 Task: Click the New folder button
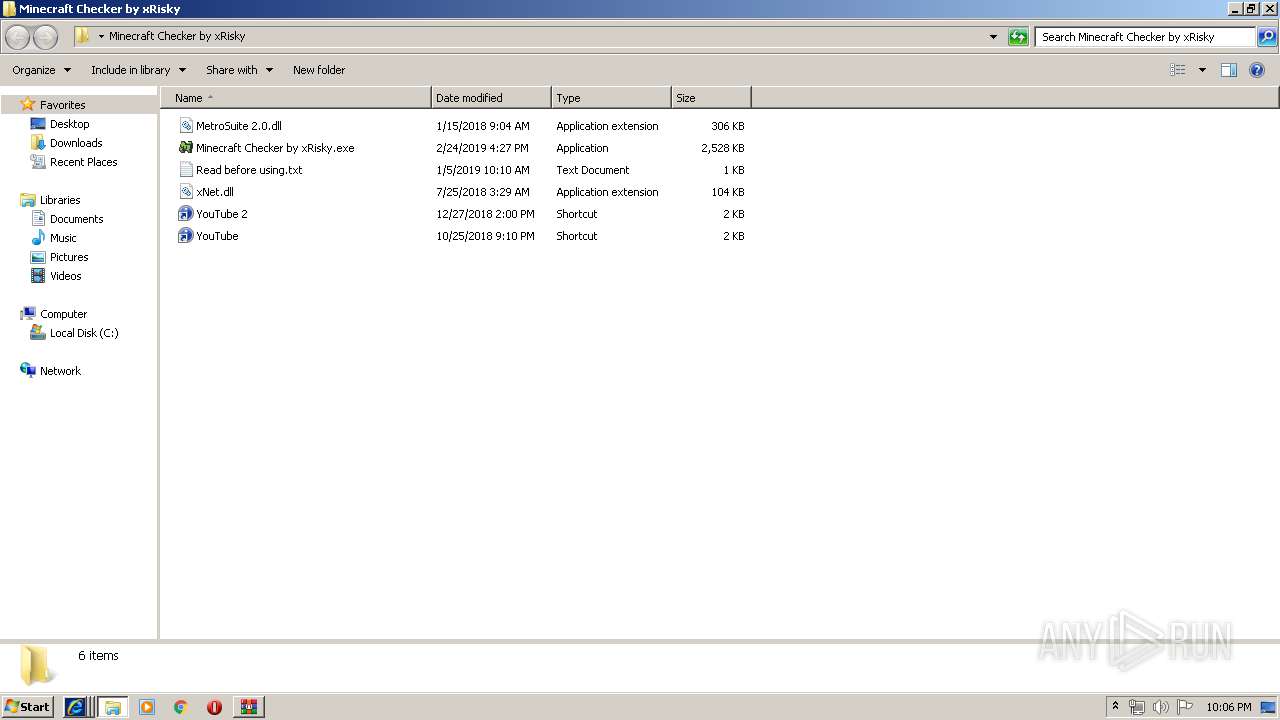[319, 70]
